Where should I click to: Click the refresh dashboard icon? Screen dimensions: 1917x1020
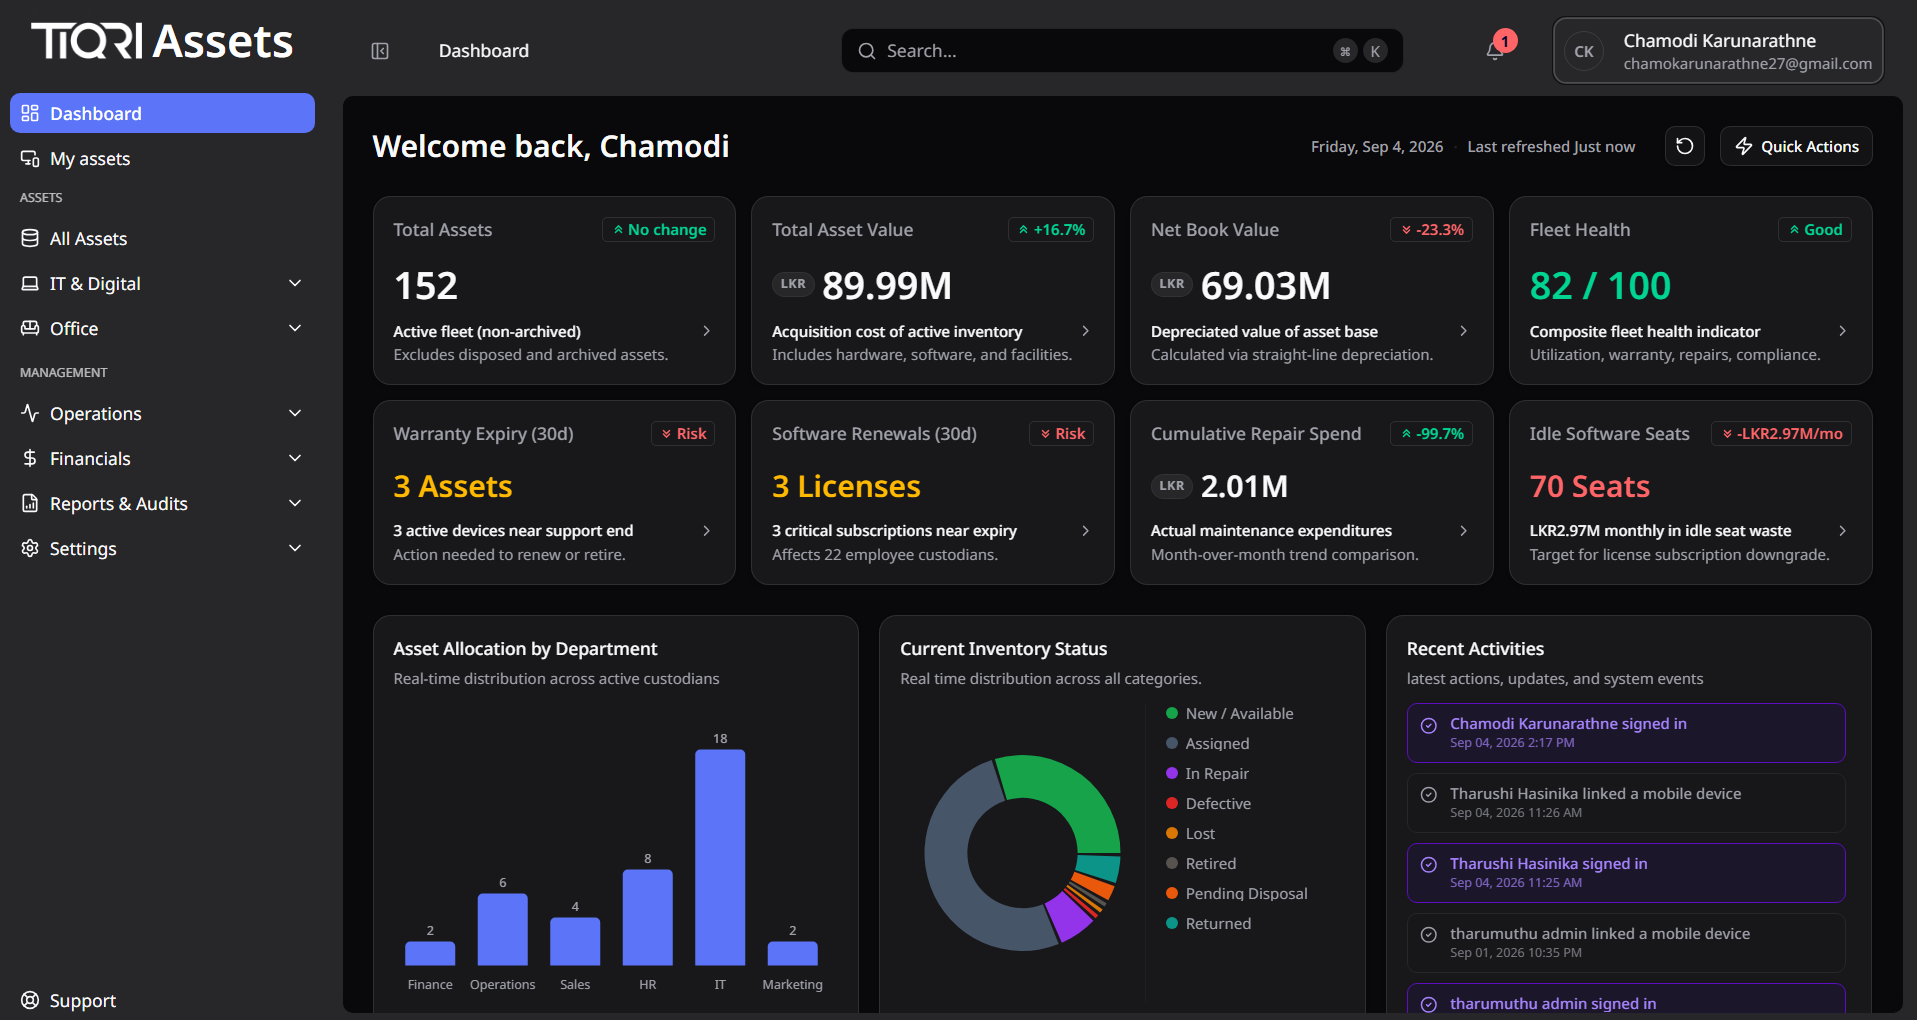(x=1685, y=146)
